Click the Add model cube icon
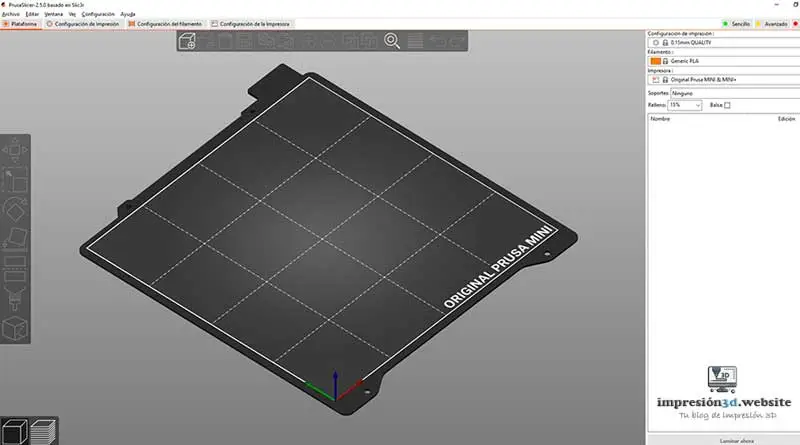Image resolution: width=800 pixels, height=445 pixels. [188, 41]
